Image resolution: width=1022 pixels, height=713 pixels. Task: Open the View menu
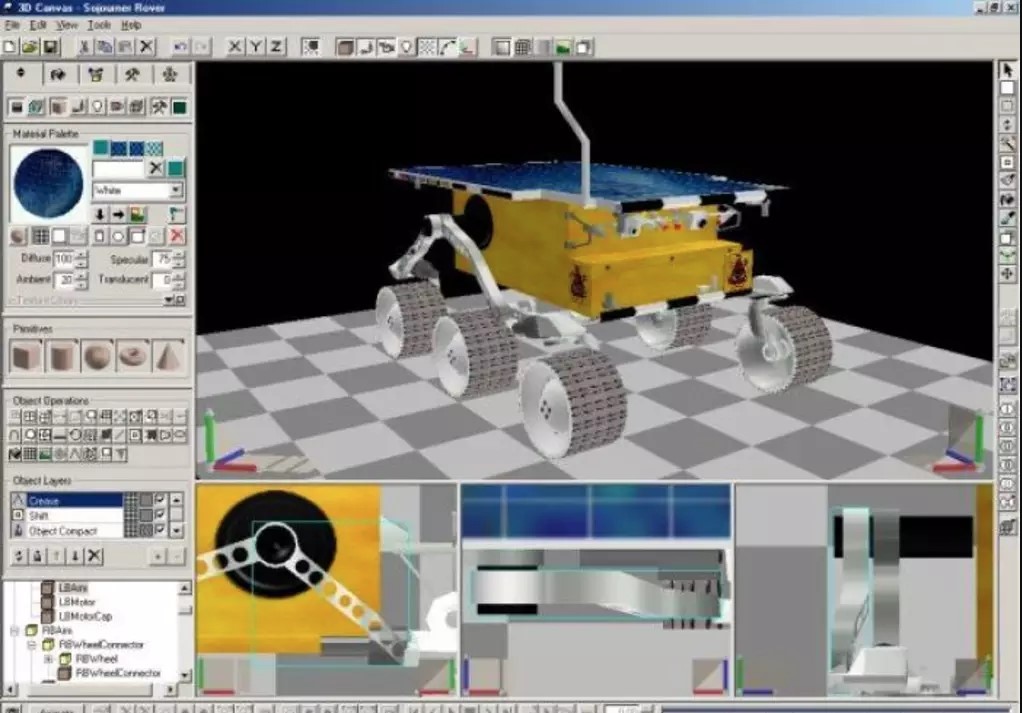click(67, 24)
